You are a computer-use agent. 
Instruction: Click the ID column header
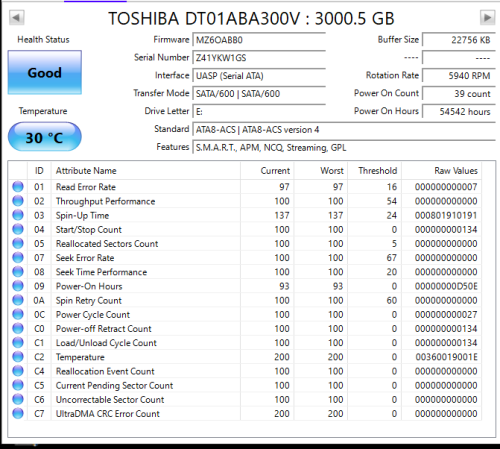click(39, 171)
